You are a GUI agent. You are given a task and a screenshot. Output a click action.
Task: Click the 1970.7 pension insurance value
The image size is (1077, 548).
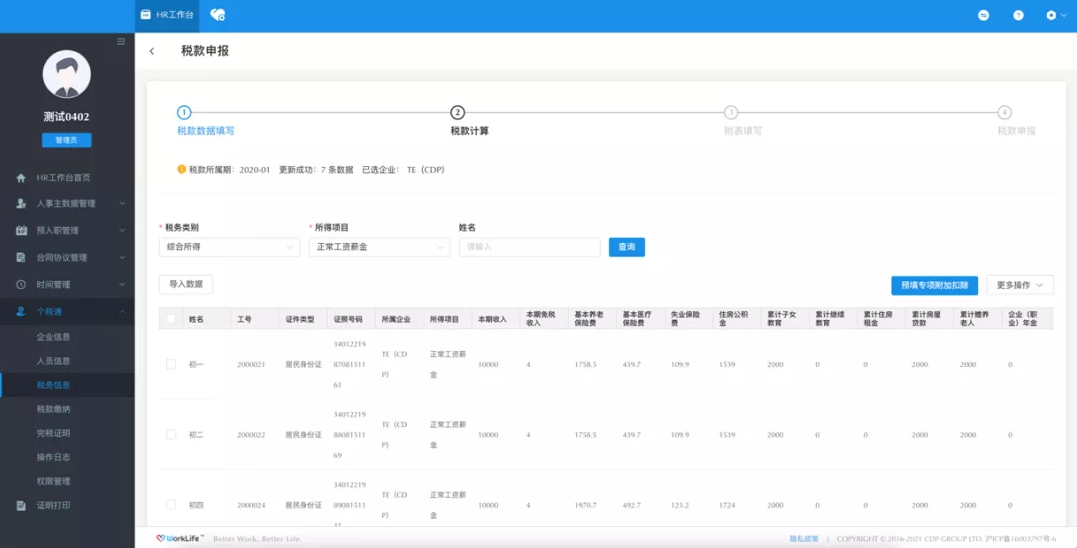coord(585,505)
